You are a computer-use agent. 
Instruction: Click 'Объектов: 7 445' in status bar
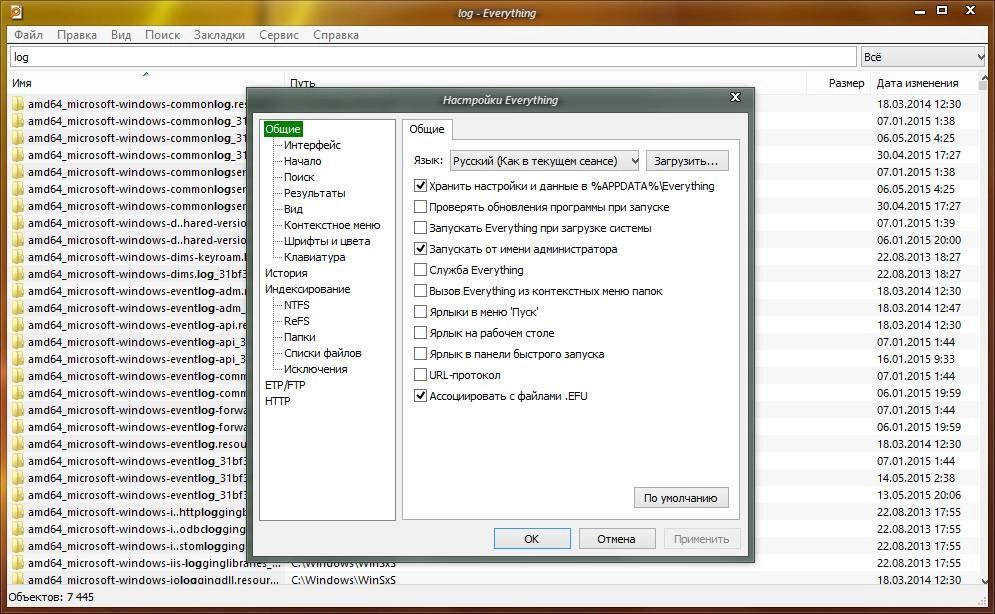pos(51,597)
